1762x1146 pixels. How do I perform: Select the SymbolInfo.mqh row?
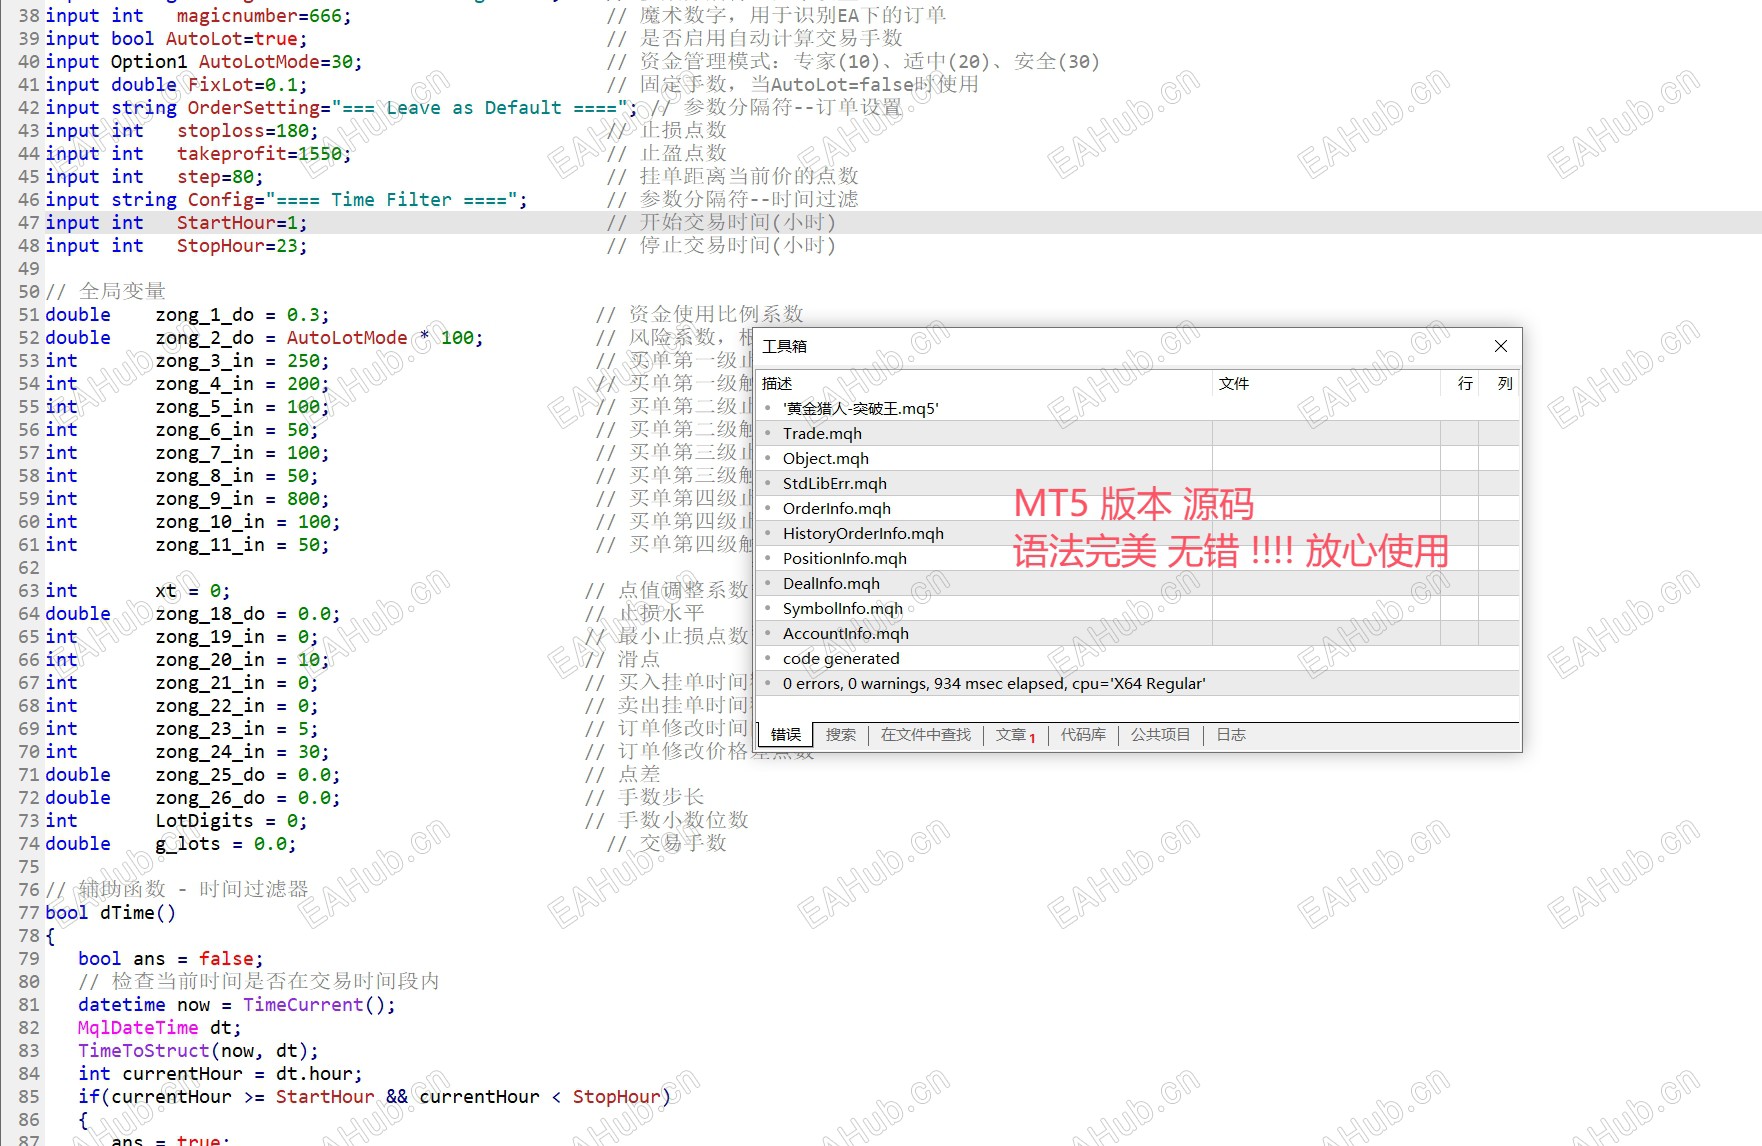1138,608
